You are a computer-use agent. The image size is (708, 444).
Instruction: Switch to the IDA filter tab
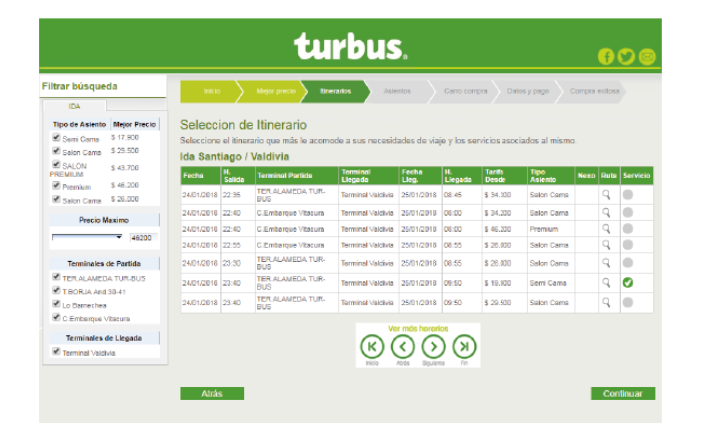75,106
